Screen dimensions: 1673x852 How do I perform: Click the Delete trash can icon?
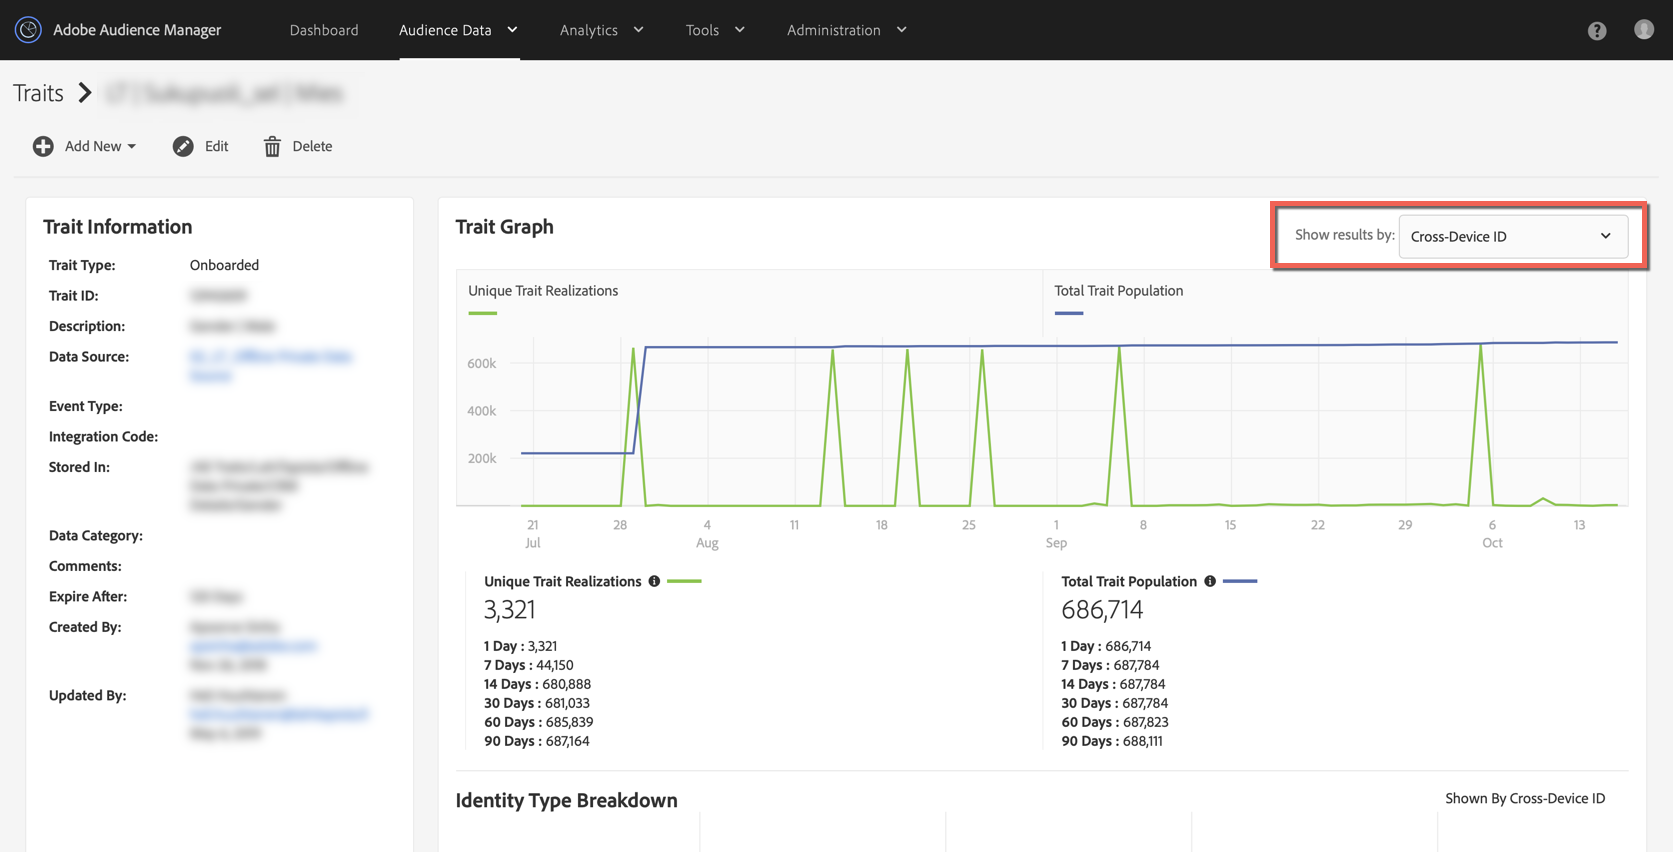click(x=272, y=147)
